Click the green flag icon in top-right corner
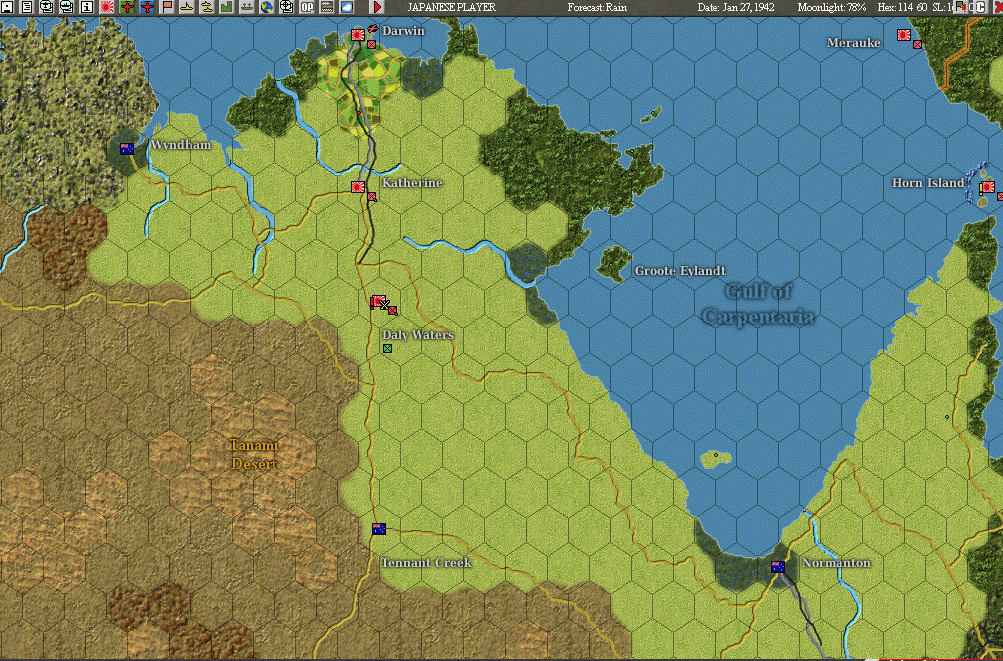 [x=961, y=7]
